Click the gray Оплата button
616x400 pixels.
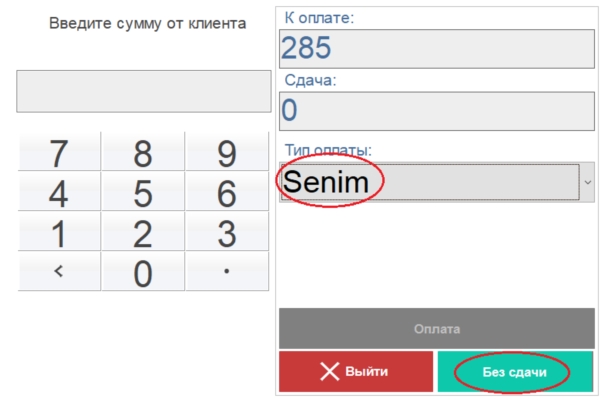(x=436, y=328)
